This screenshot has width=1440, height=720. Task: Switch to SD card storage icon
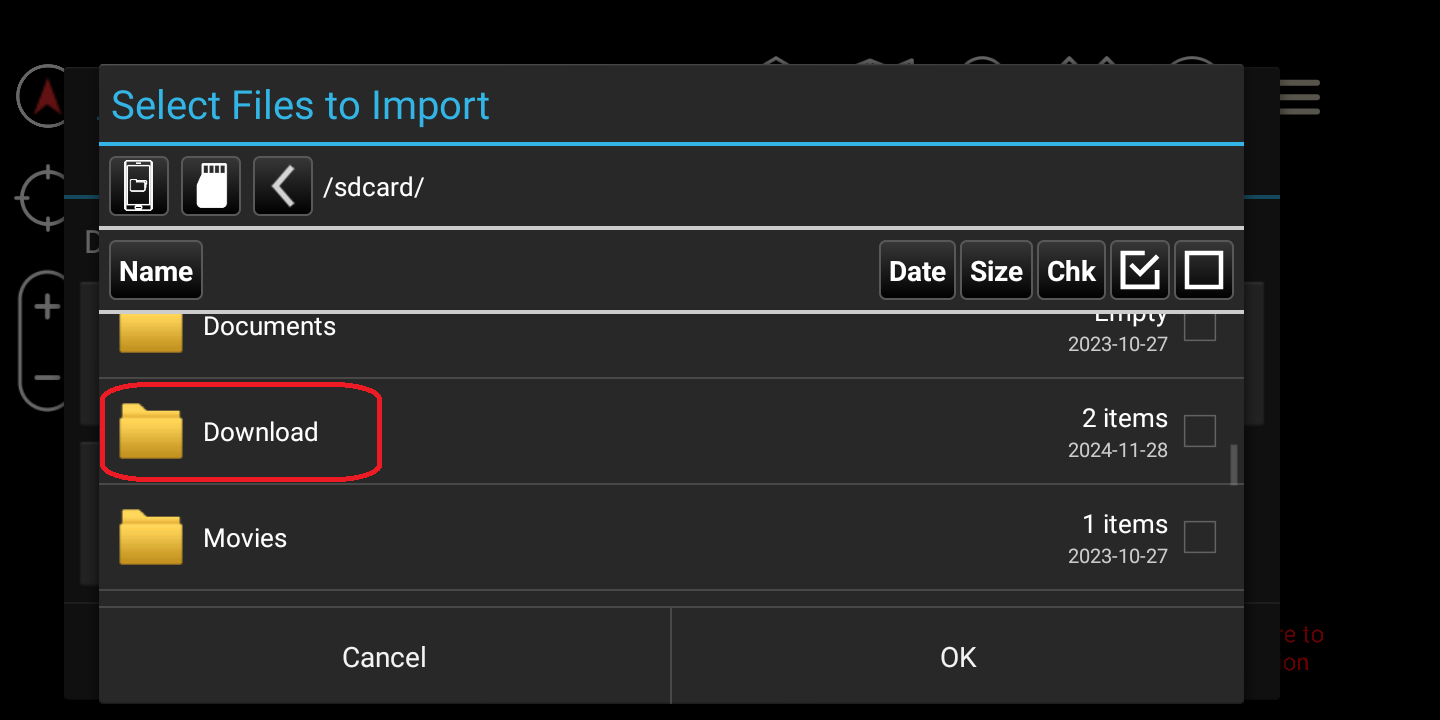(x=211, y=186)
